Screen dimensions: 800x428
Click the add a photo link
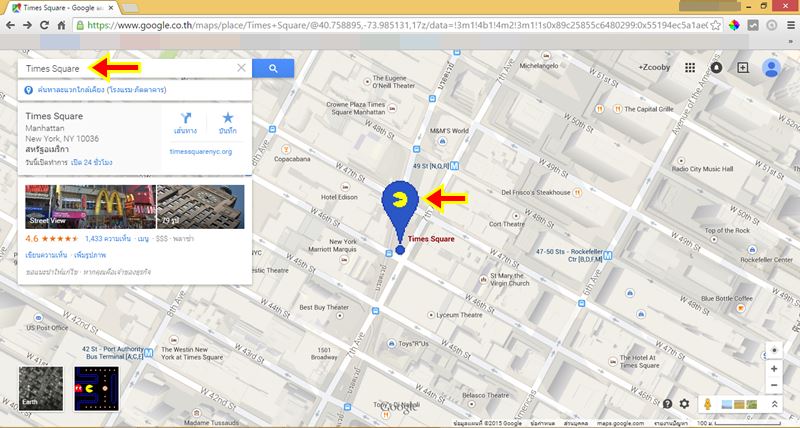90,255
